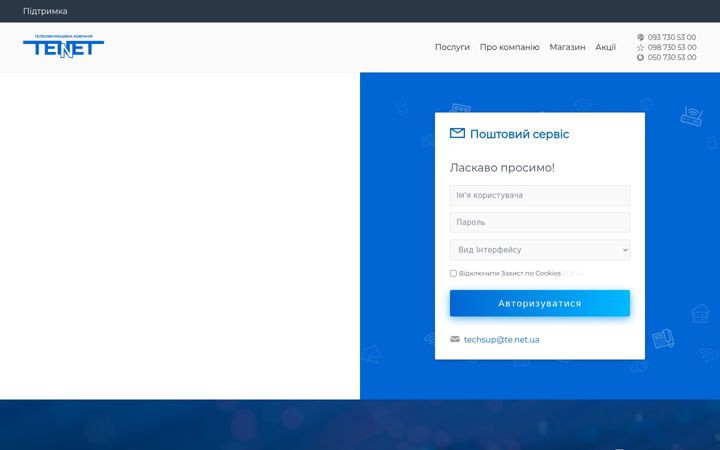Call the phone number 093 730 53 00
Screen dimensions: 720x450
[x=672, y=37]
